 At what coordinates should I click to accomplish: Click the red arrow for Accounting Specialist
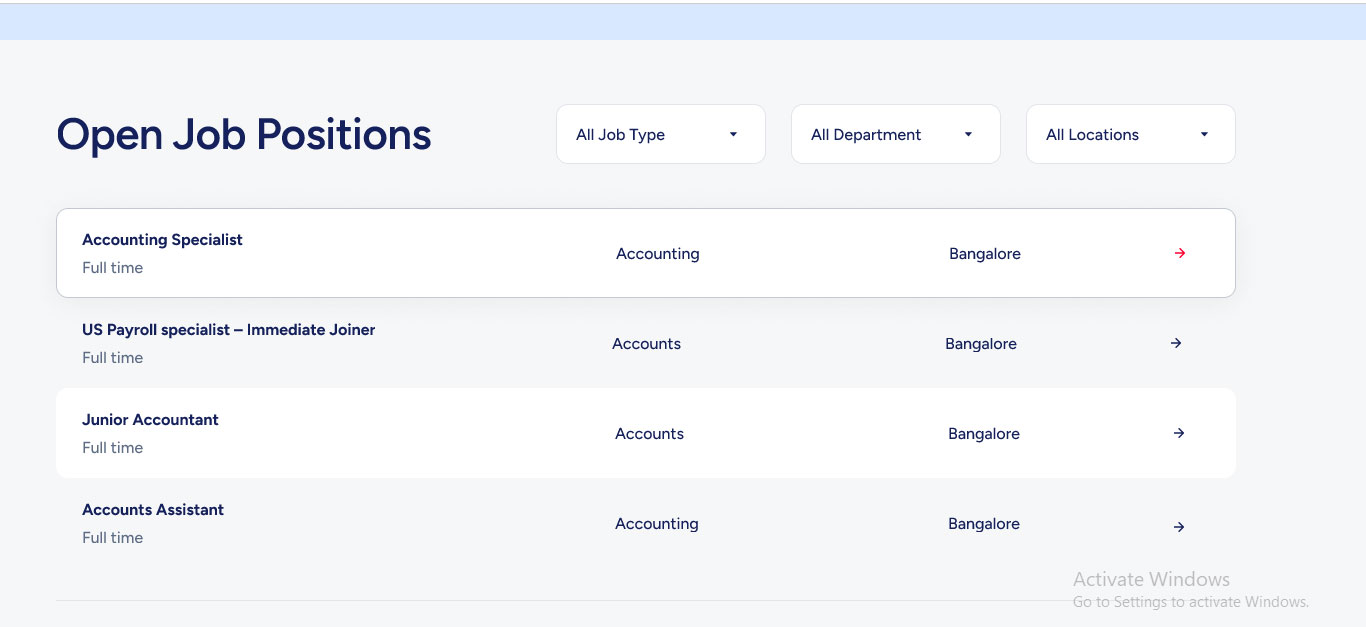(x=1180, y=253)
